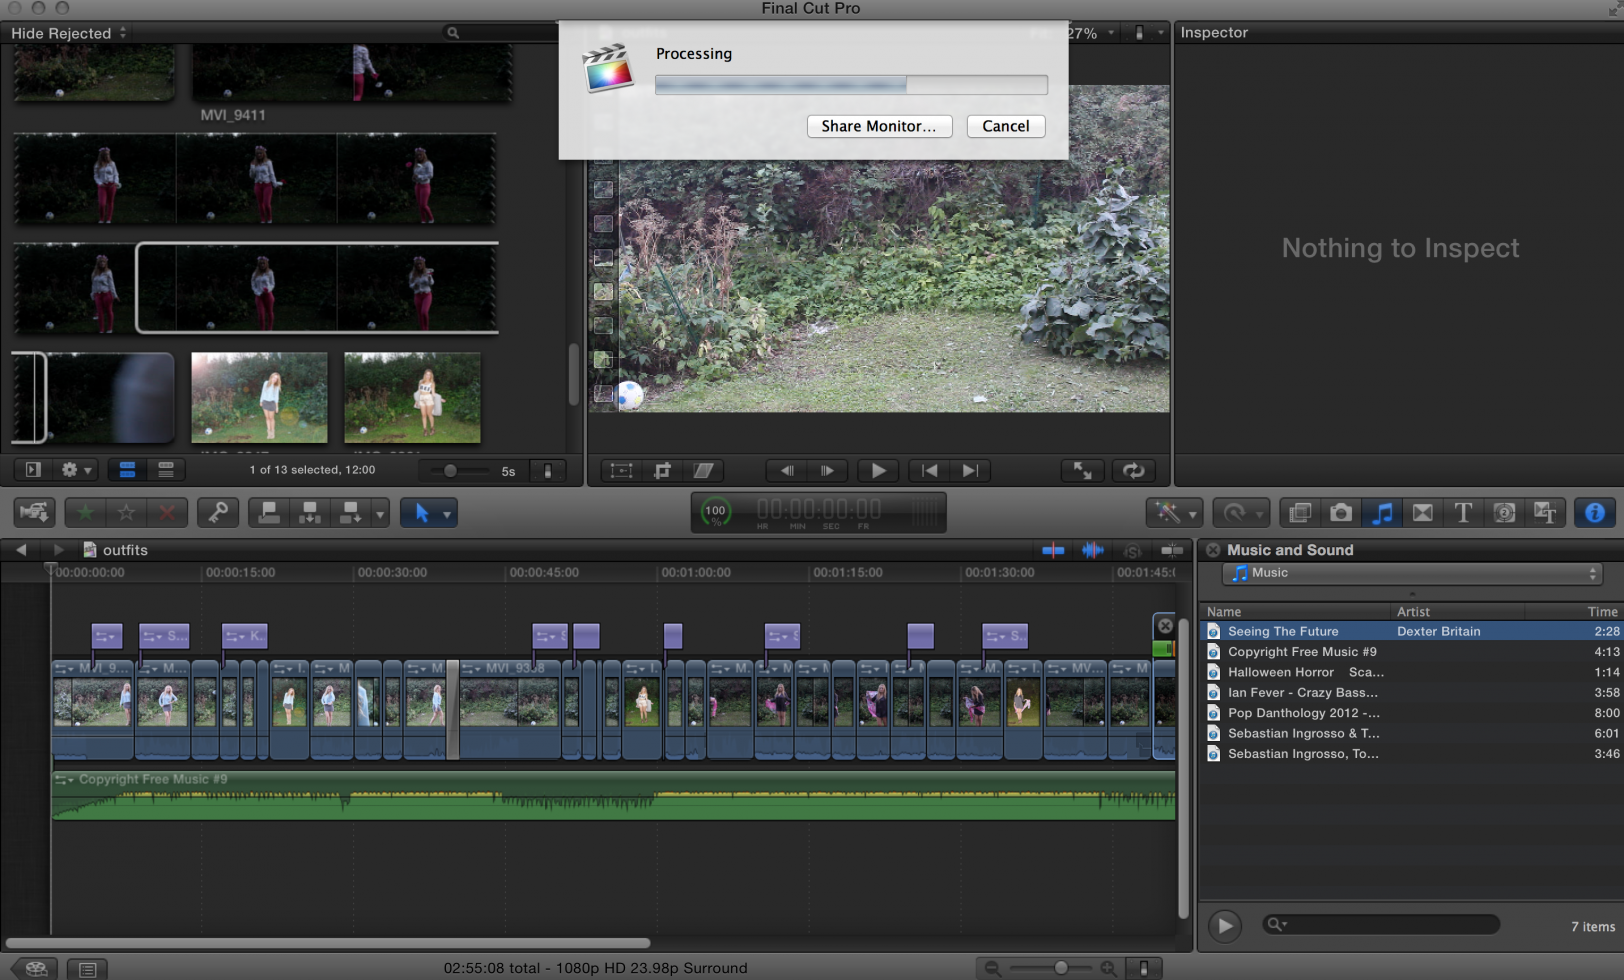
Task: Open the Photos browser camera icon
Action: (x=1341, y=513)
